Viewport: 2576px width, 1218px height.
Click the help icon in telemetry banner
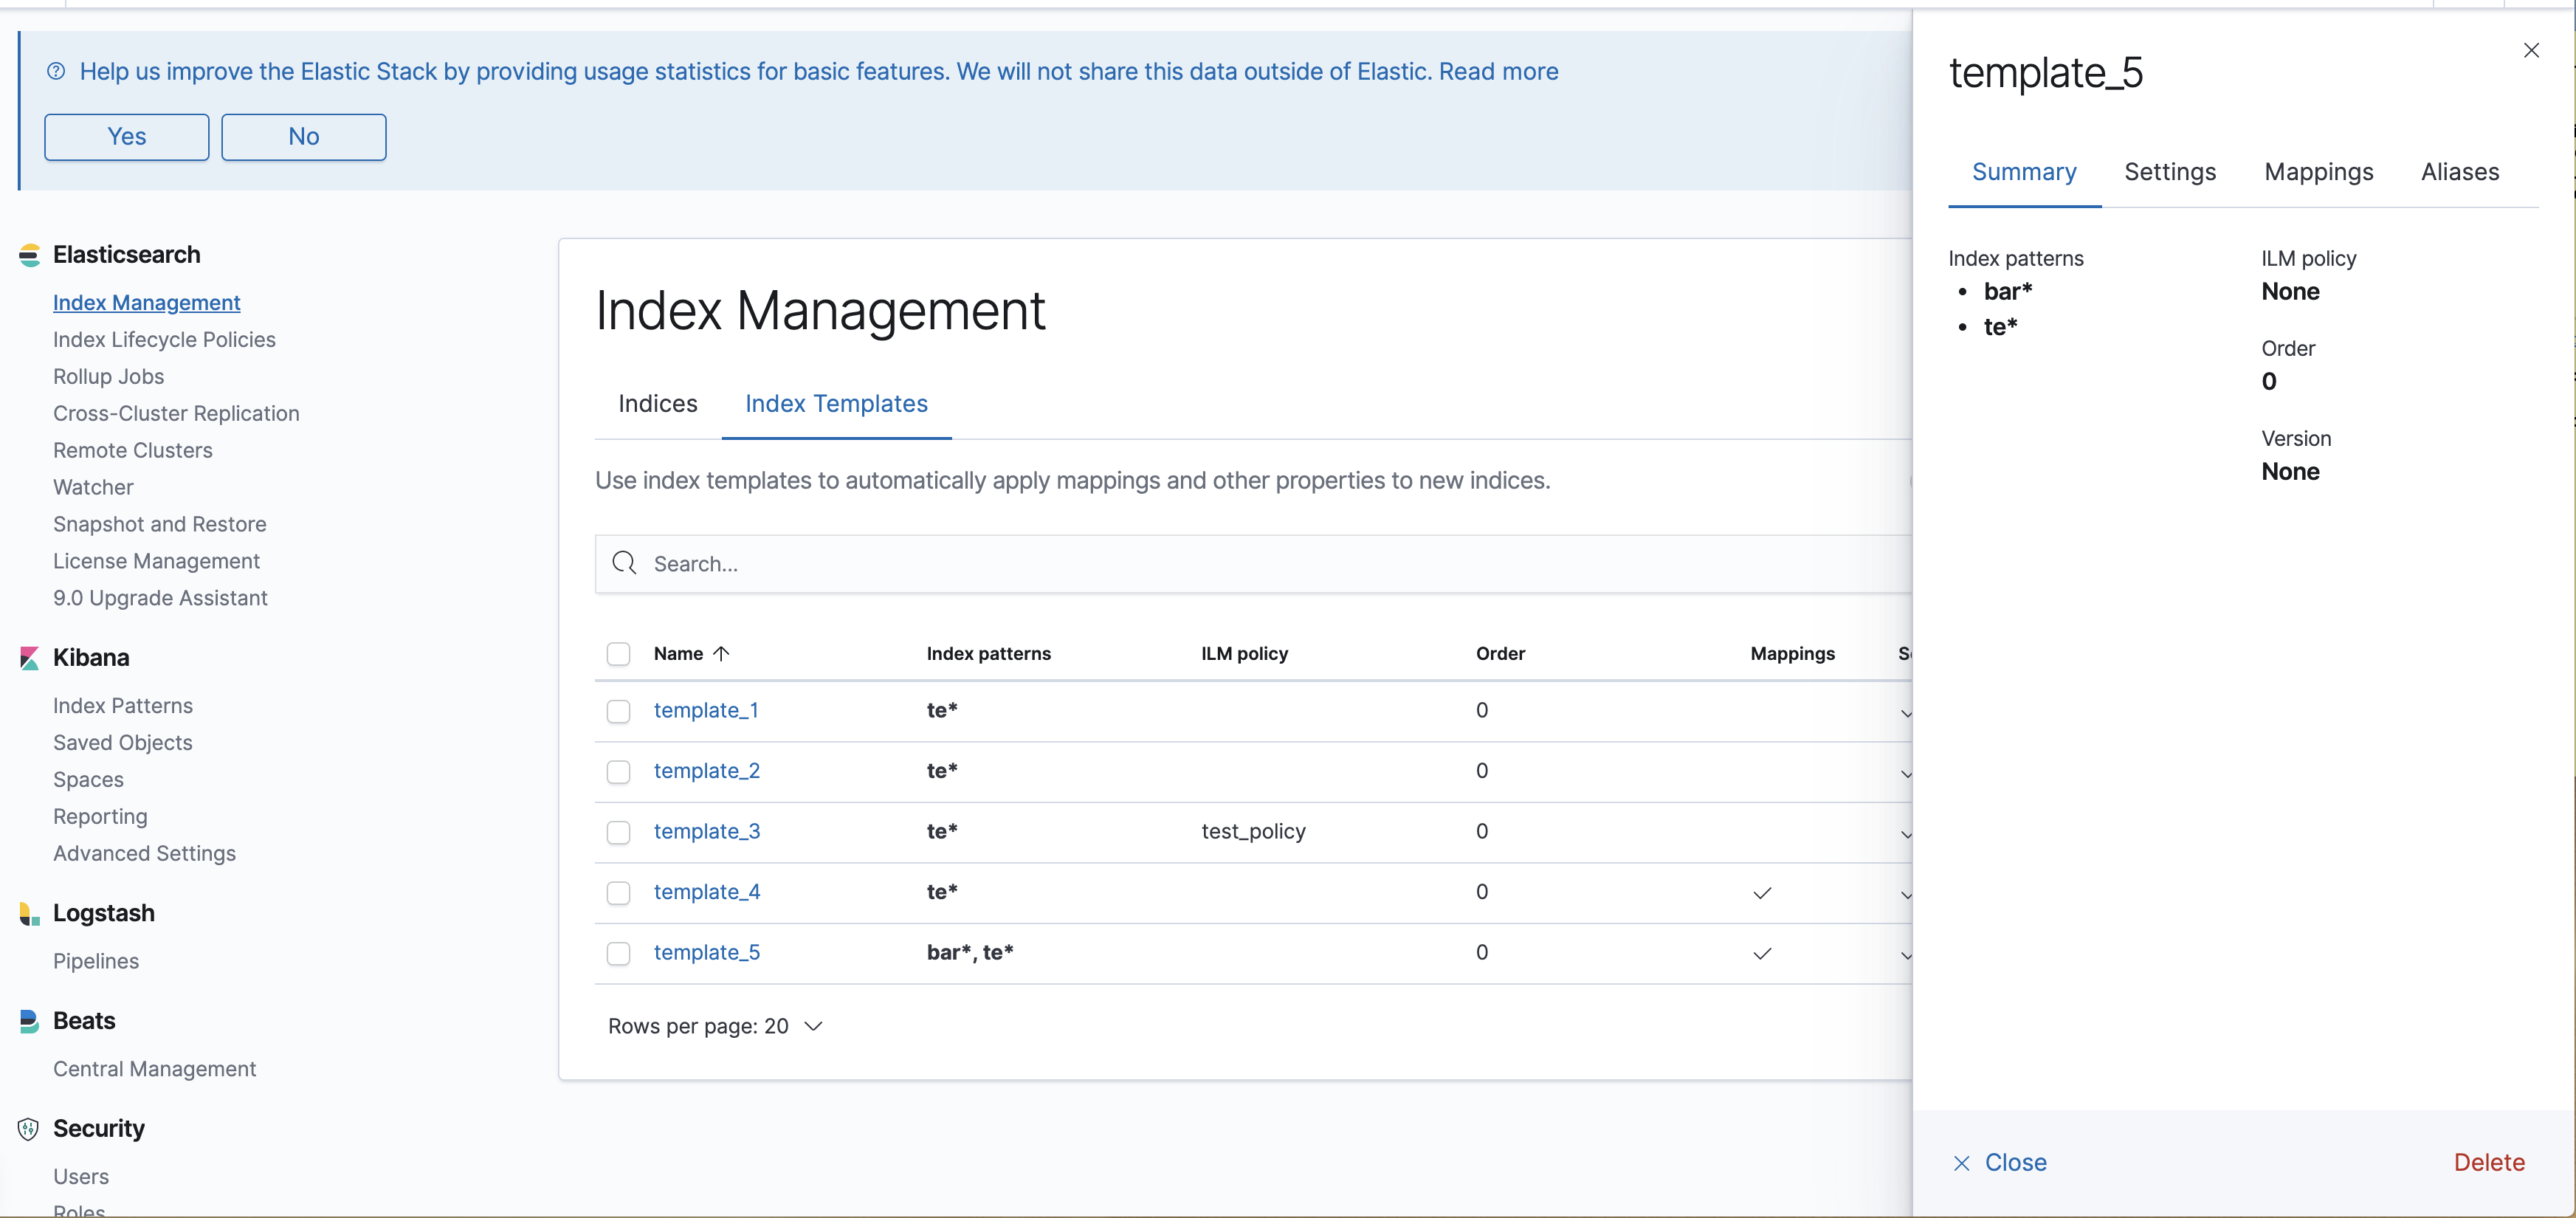click(x=56, y=71)
